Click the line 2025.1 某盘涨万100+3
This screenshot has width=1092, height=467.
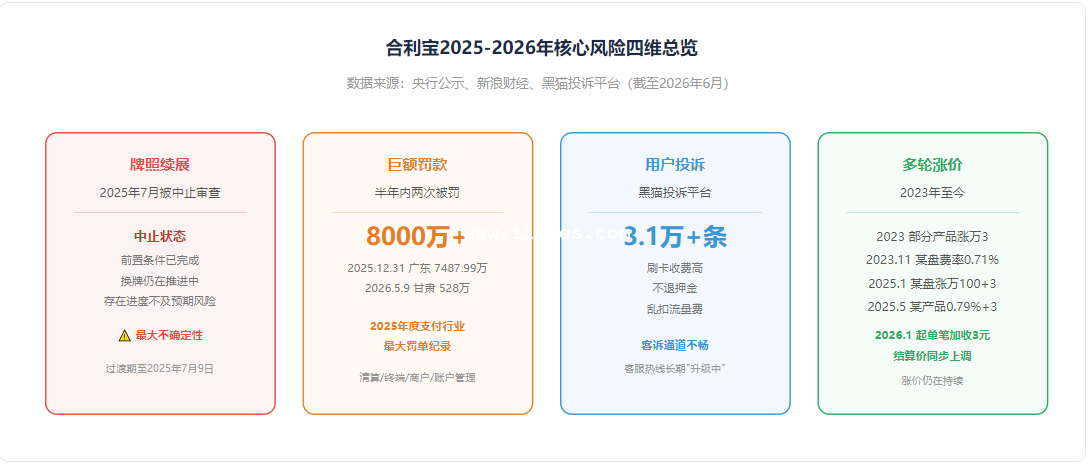click(x=933, y=283)
